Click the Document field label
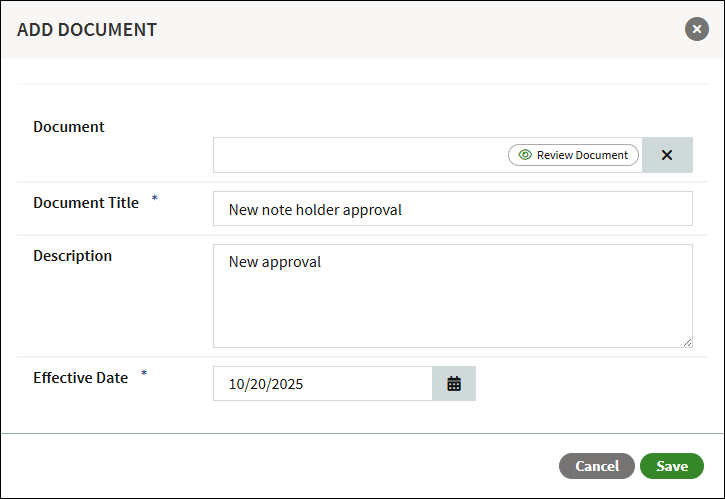725x499 pixels. (x=69, y=127)
